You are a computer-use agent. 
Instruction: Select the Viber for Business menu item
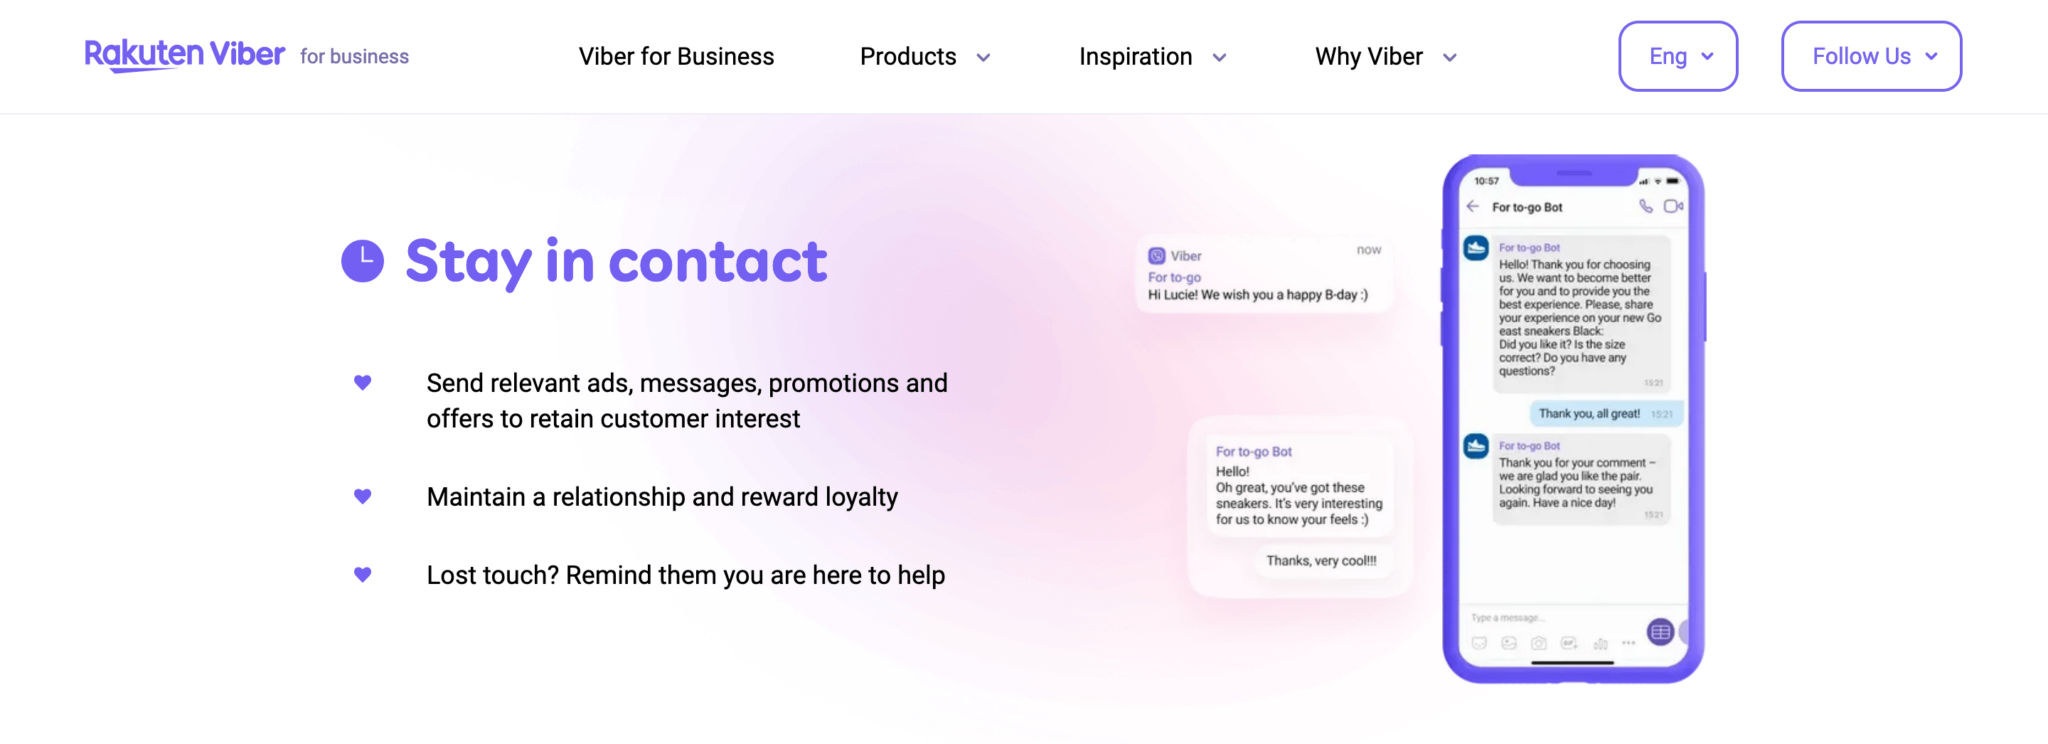675,57
